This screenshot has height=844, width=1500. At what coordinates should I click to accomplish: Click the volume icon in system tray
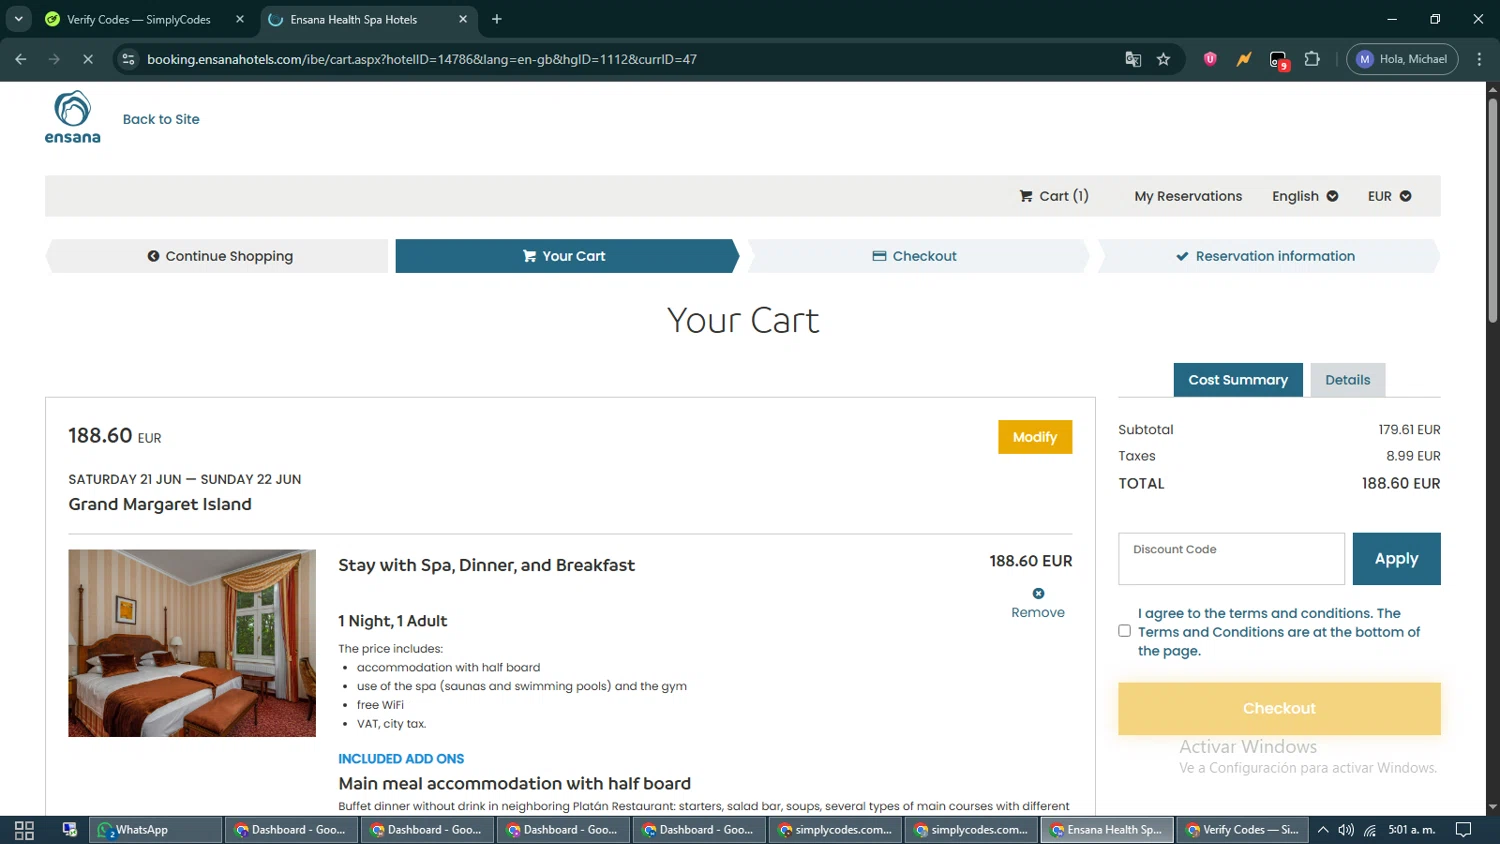[x=1346, y=830]
